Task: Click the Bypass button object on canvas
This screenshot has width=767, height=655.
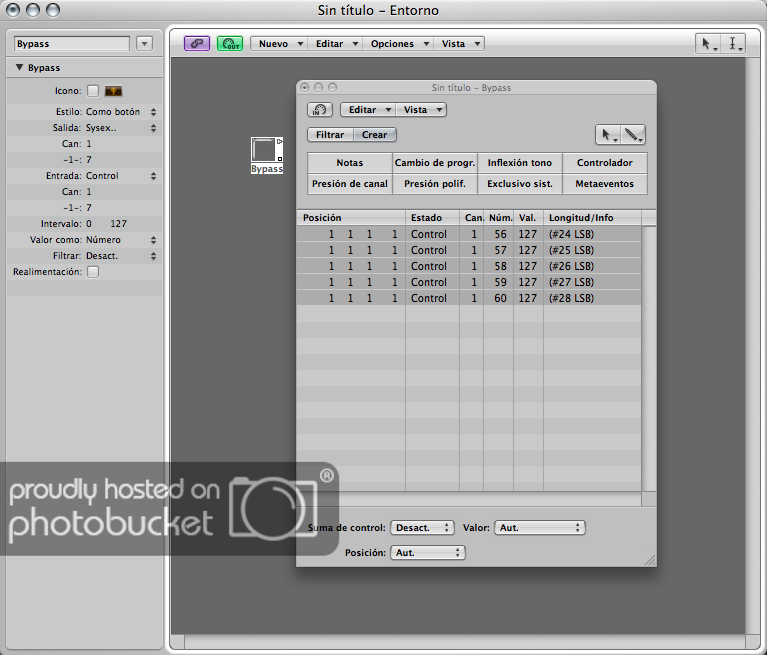Action: click(266, 150)
